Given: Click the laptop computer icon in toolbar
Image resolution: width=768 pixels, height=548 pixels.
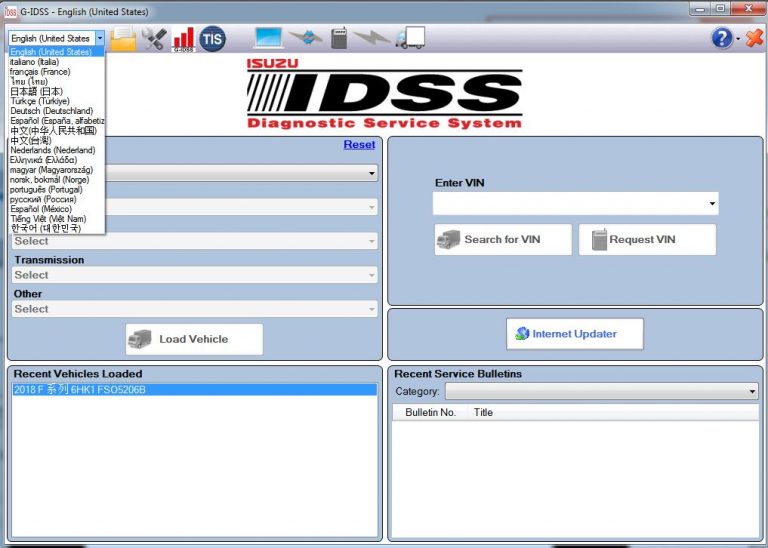Looking at the screenshot, I should click(x=269, y=38).
